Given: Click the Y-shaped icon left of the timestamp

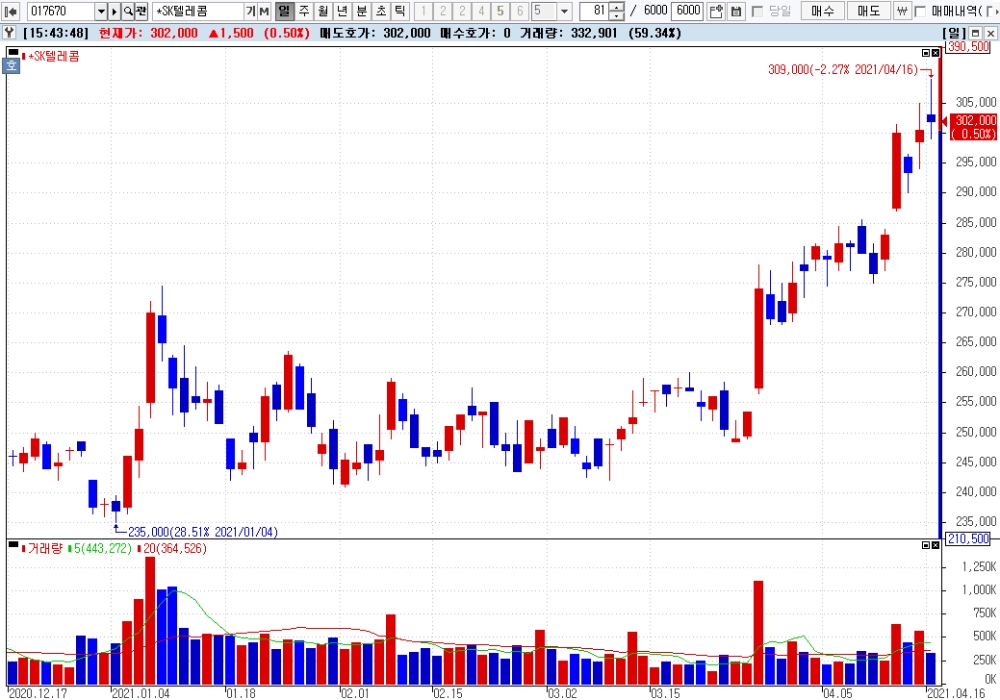Looking at the screenshot, I should [x=9, y=32].
